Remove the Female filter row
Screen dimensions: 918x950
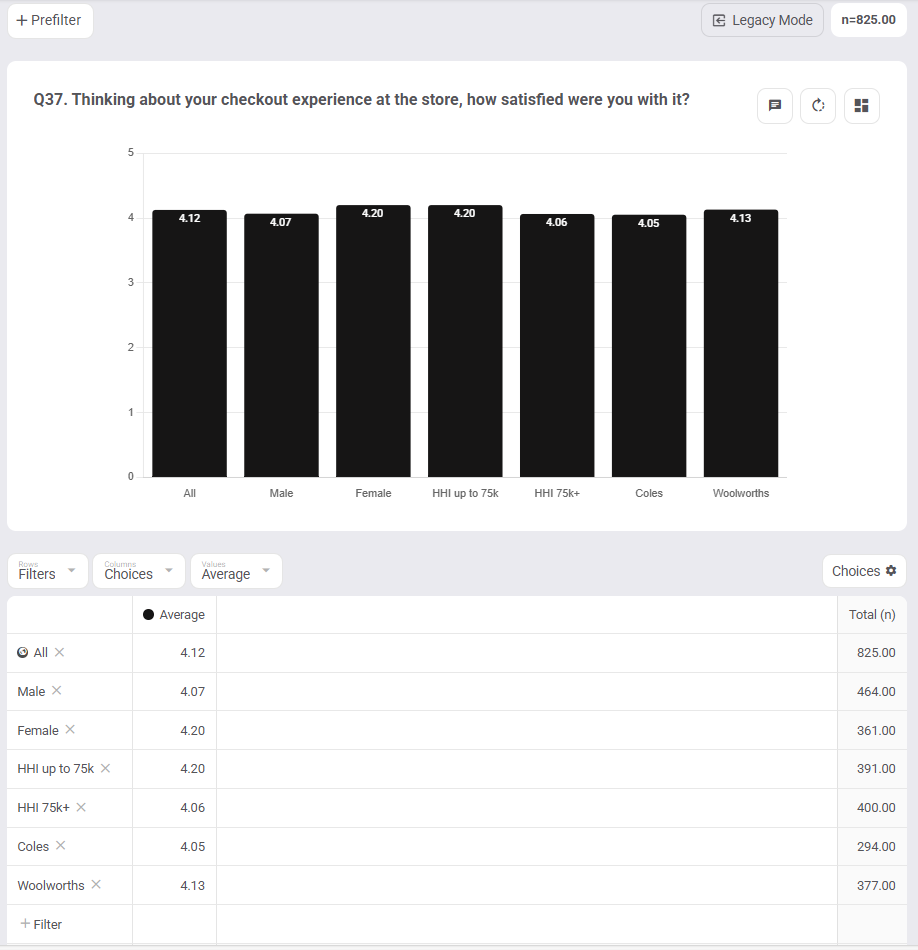pos(70,729)
